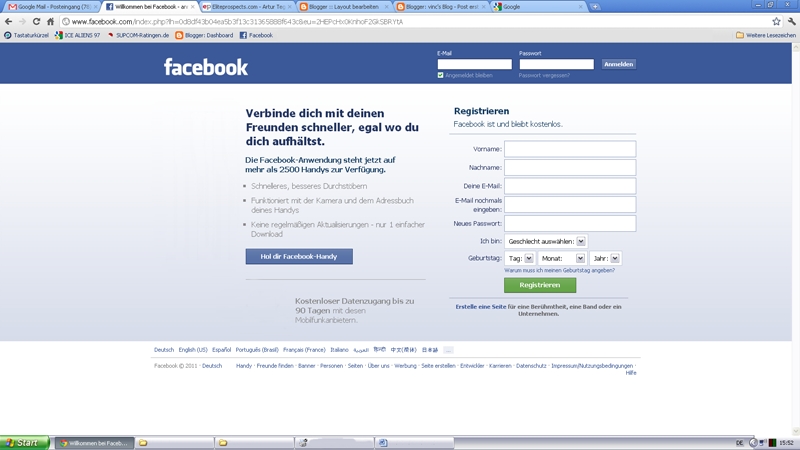The height and width of the screenshot is (450, 800).
Task: Open the Karrieren footer link
Action: pos(500,366)
